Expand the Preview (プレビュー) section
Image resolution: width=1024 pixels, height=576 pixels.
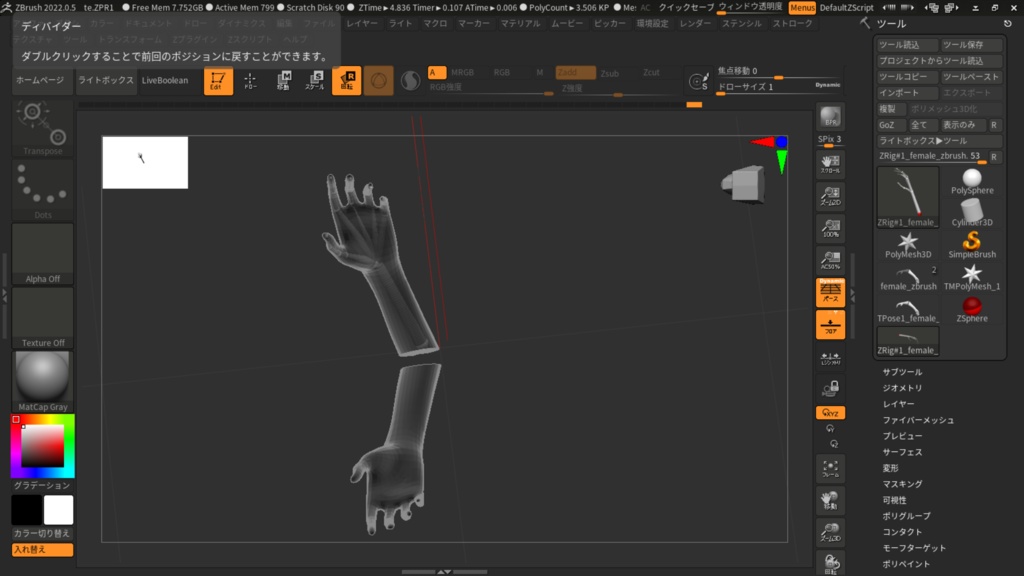903,436
